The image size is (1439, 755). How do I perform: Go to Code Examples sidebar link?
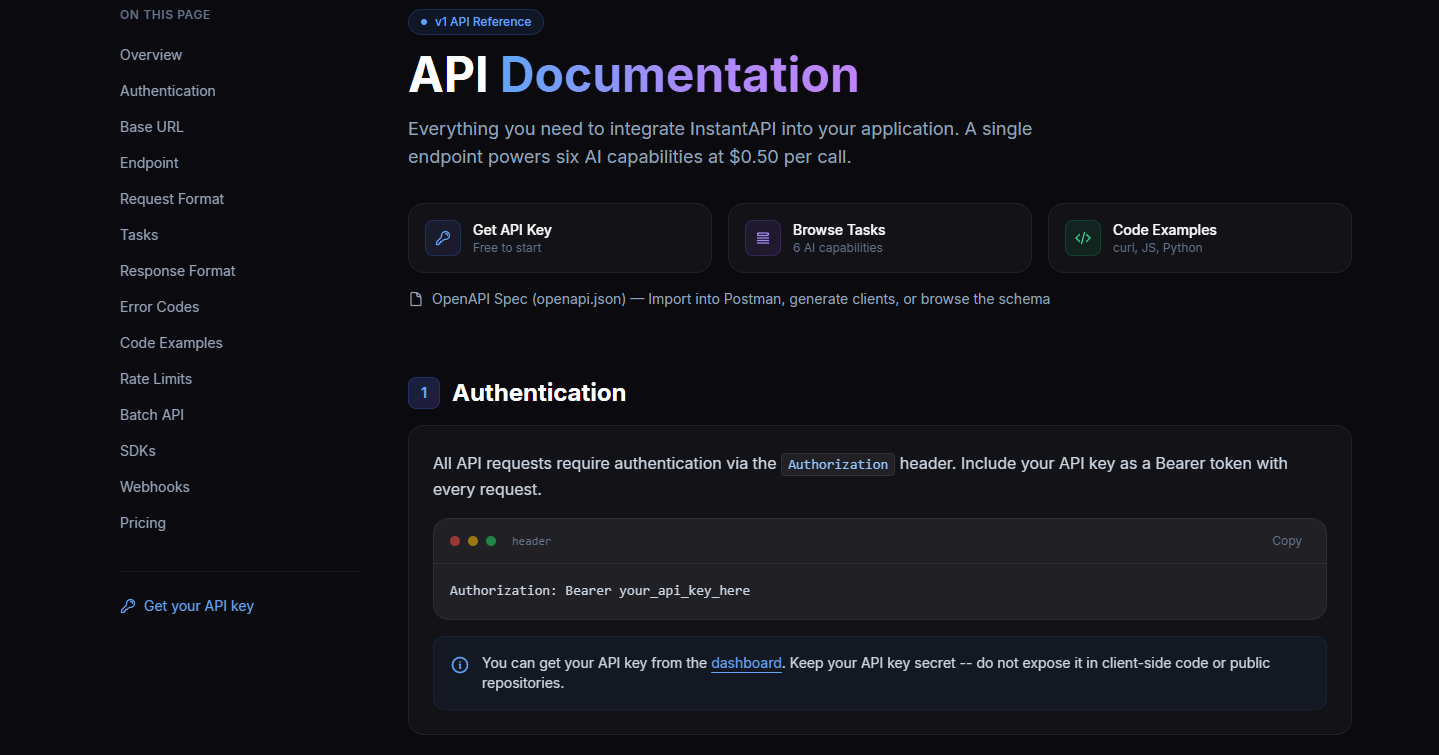[171, 343]
